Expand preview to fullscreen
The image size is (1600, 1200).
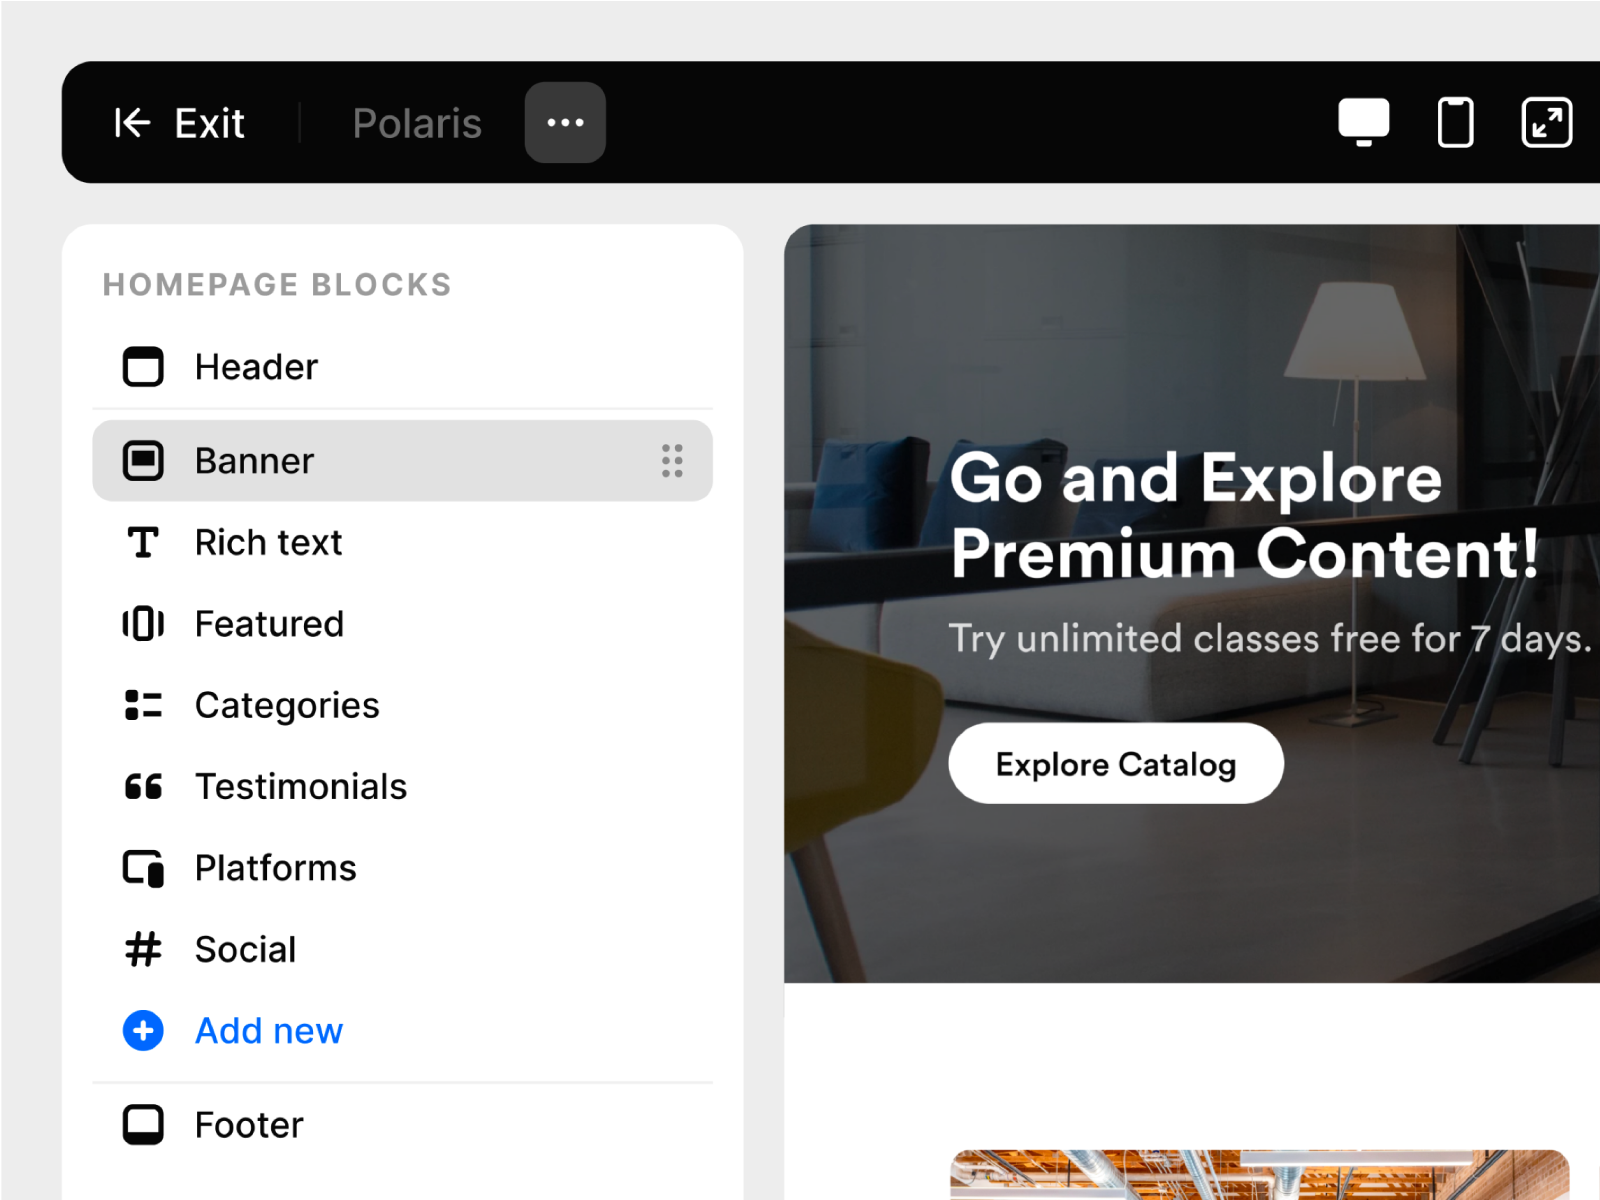click(x=1546, y=123)
